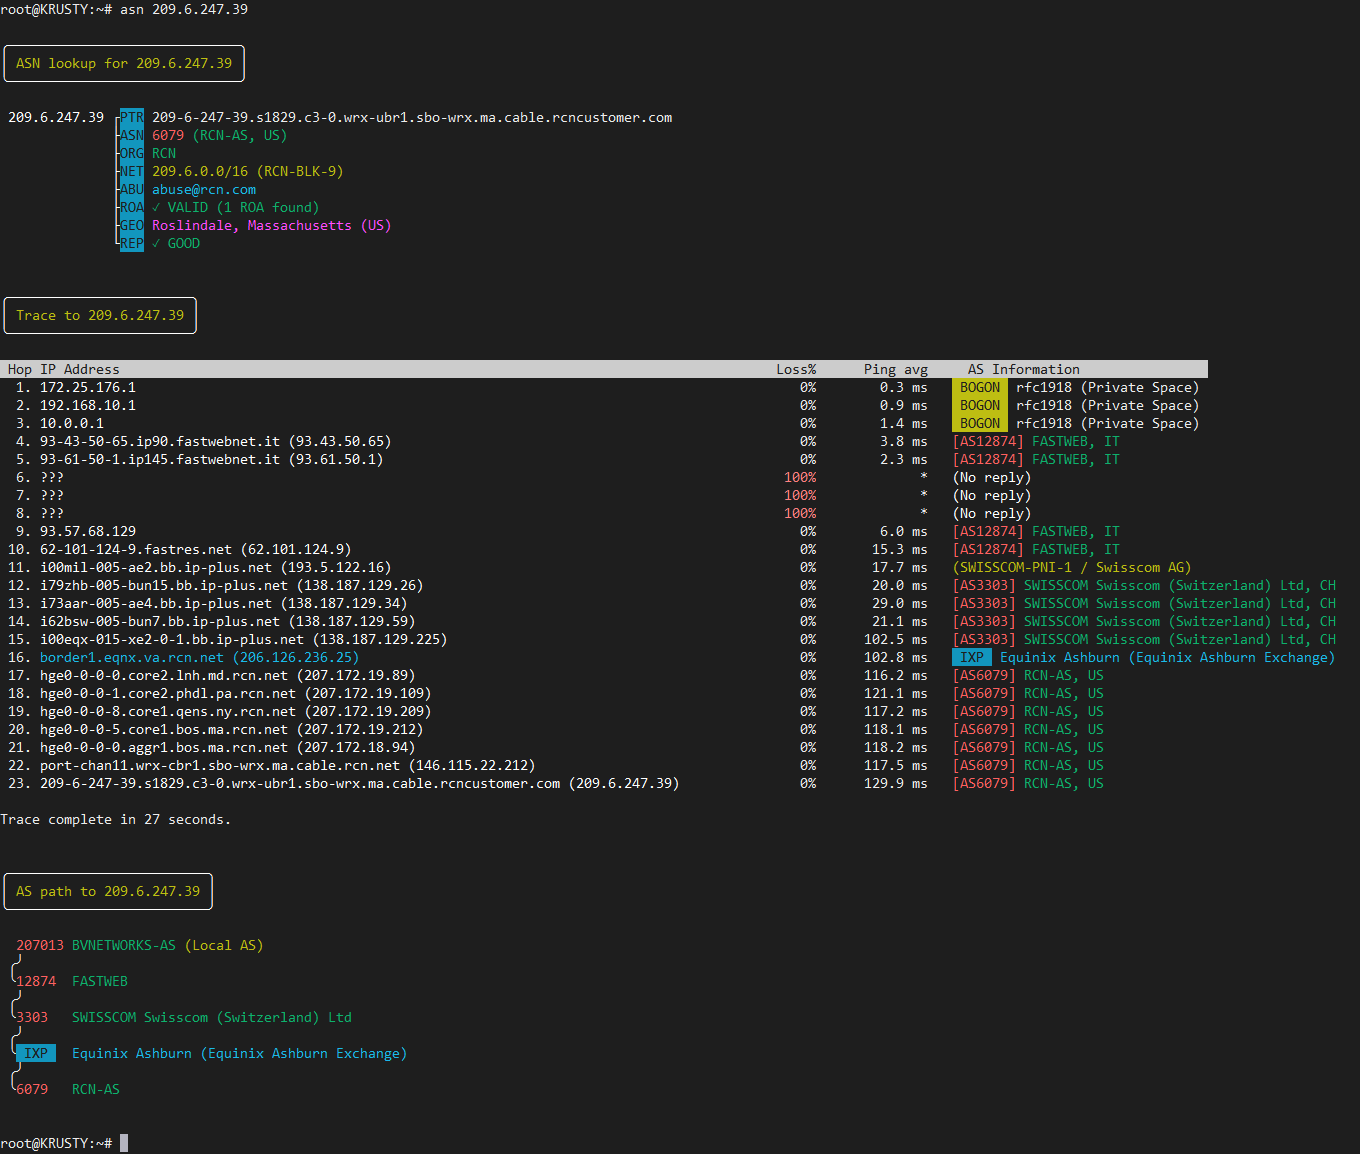Click [AS6079] tag on hop 20
This screenshot has height=1154, width=1360.
pos(984,729)
